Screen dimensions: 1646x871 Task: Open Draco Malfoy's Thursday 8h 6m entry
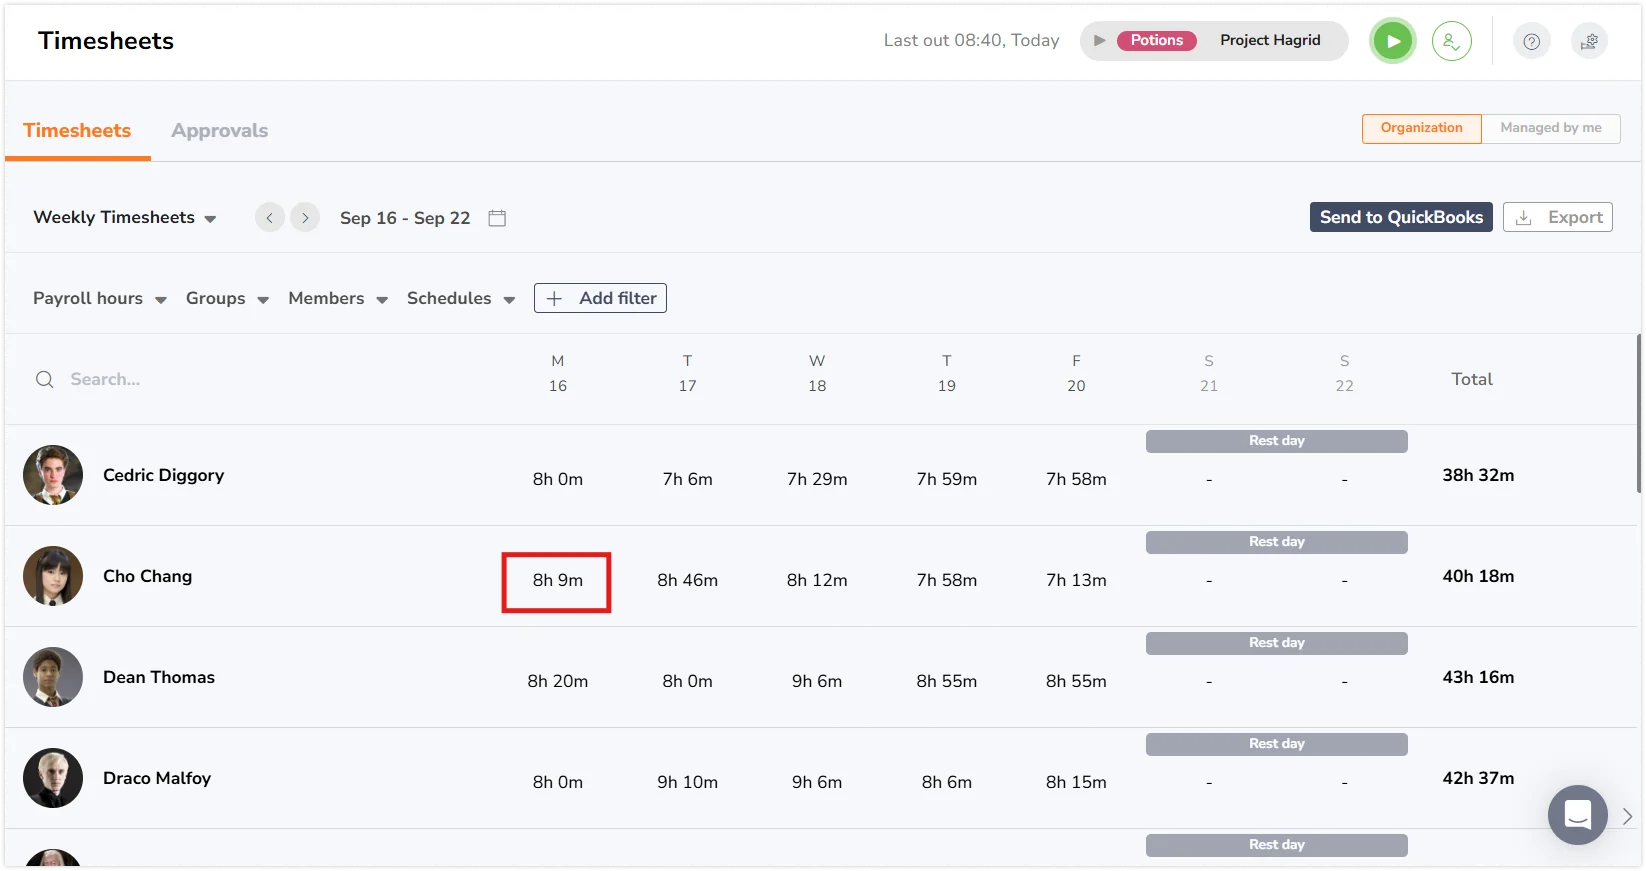tap(946, 782)
